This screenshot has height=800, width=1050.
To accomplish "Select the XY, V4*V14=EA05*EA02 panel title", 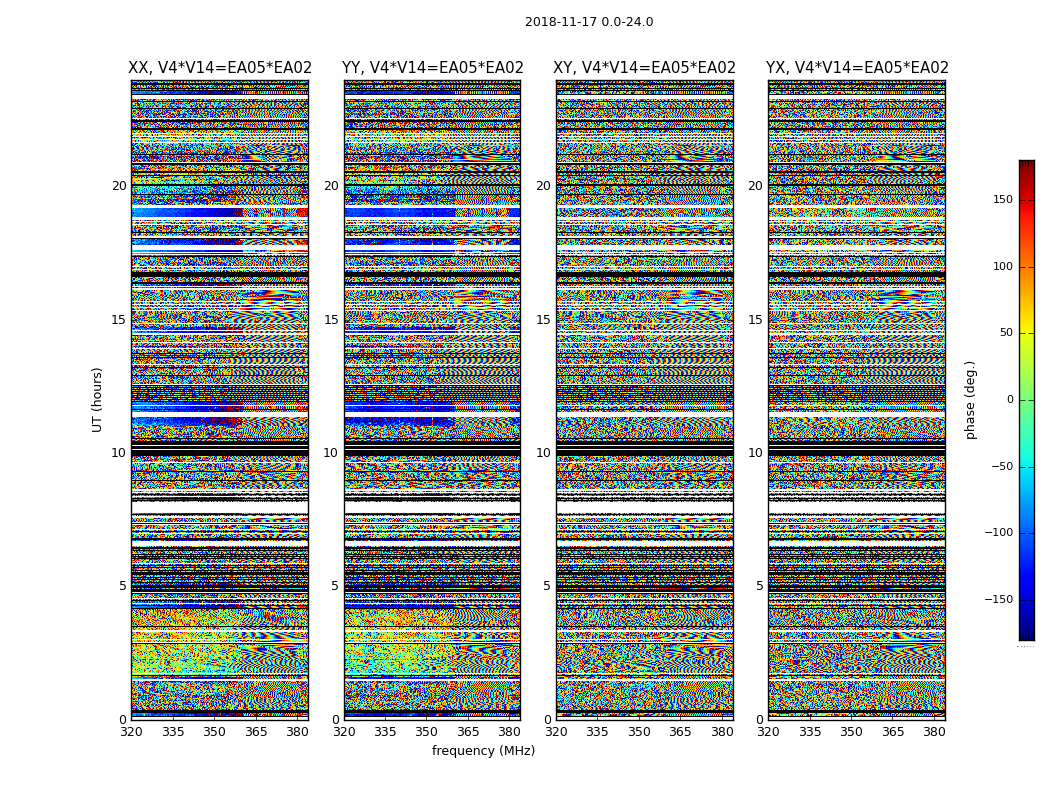I will click(644, 68).
